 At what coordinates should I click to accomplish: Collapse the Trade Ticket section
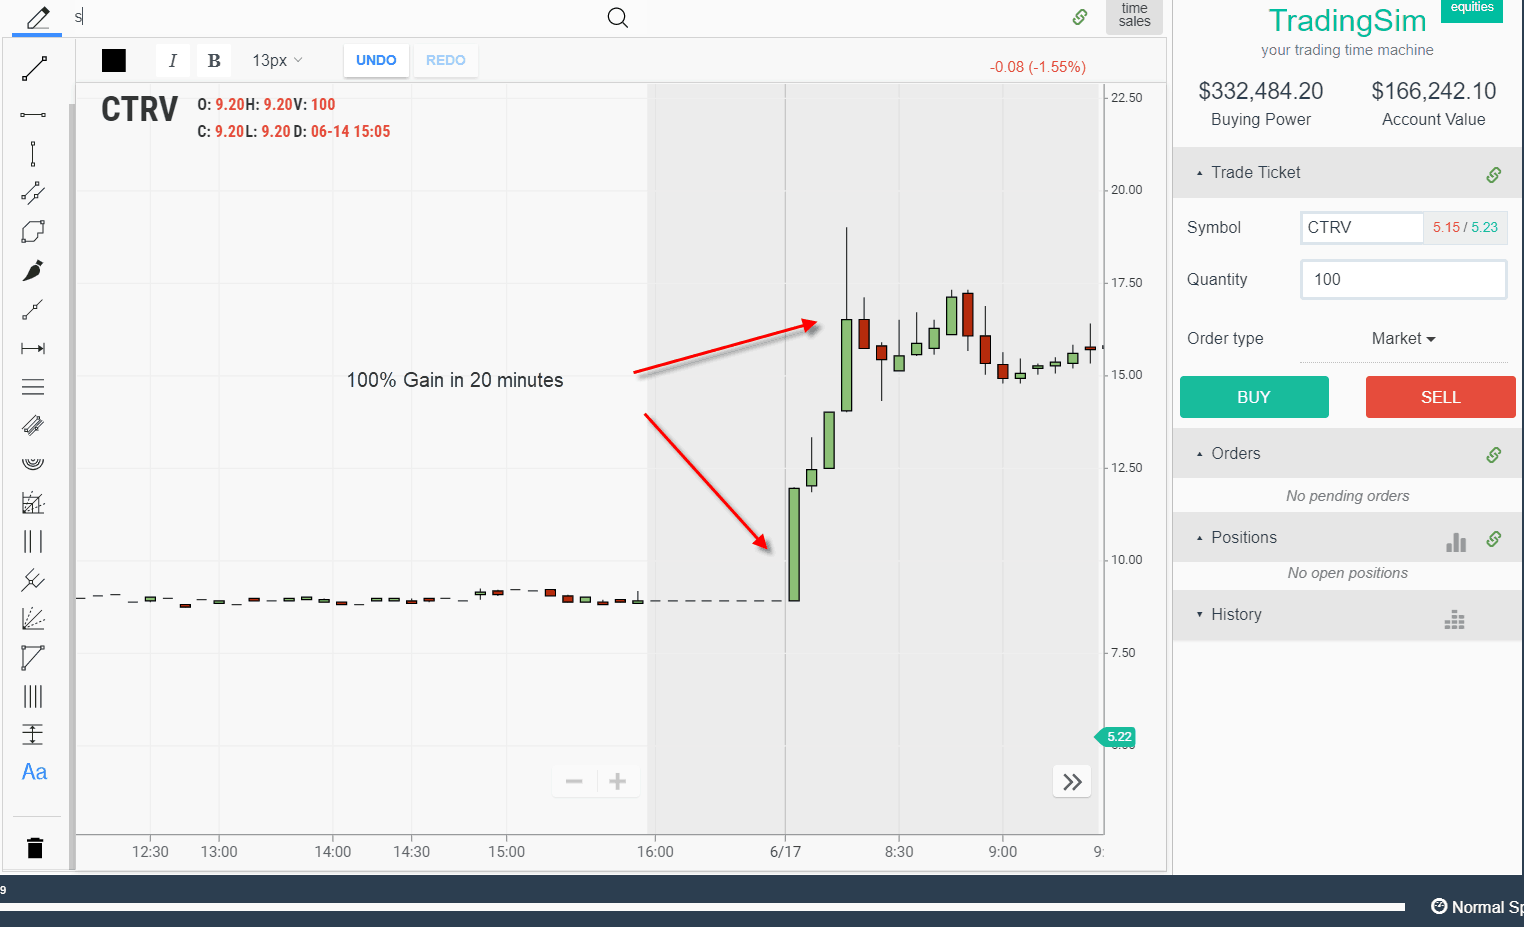(1200, 173)
